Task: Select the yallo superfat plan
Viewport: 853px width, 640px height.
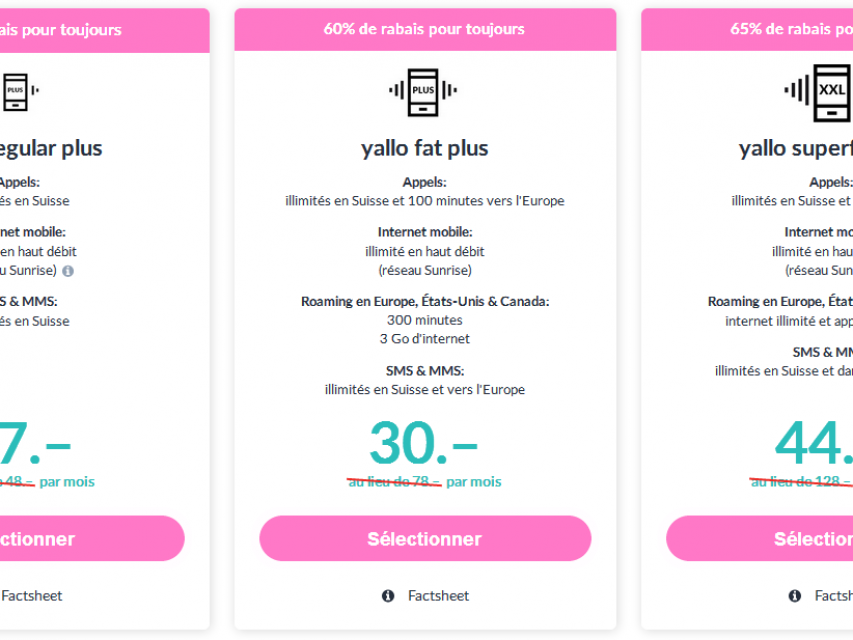Action: point(759,538)
